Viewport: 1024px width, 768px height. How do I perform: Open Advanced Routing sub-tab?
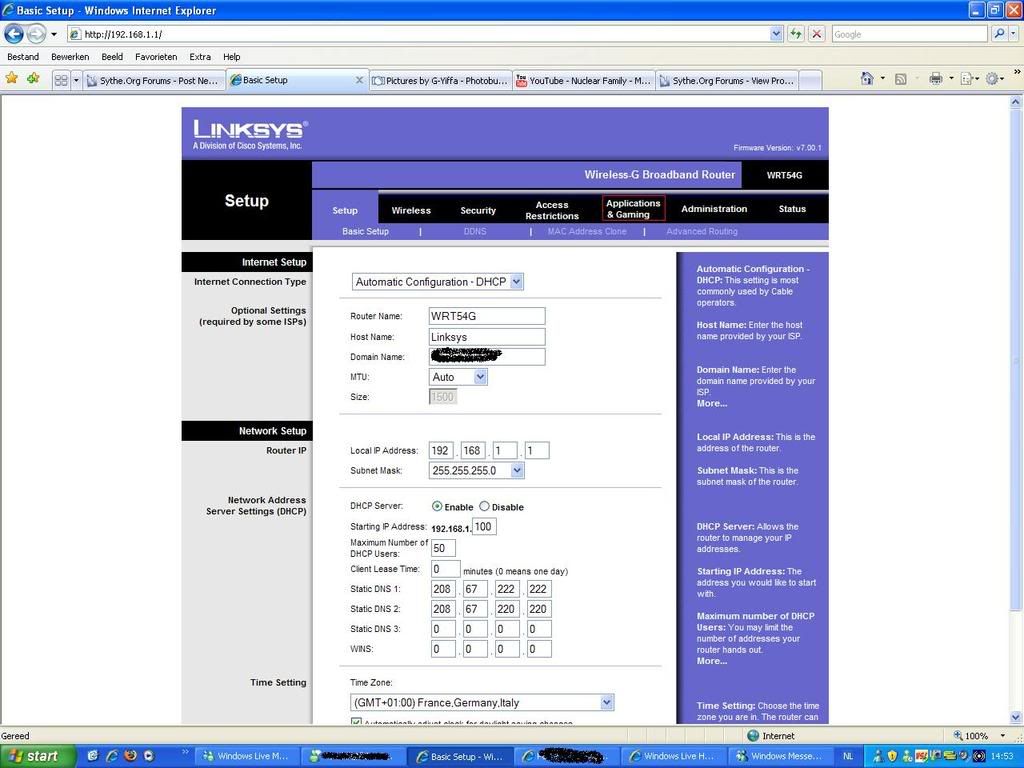click(702, 231)
